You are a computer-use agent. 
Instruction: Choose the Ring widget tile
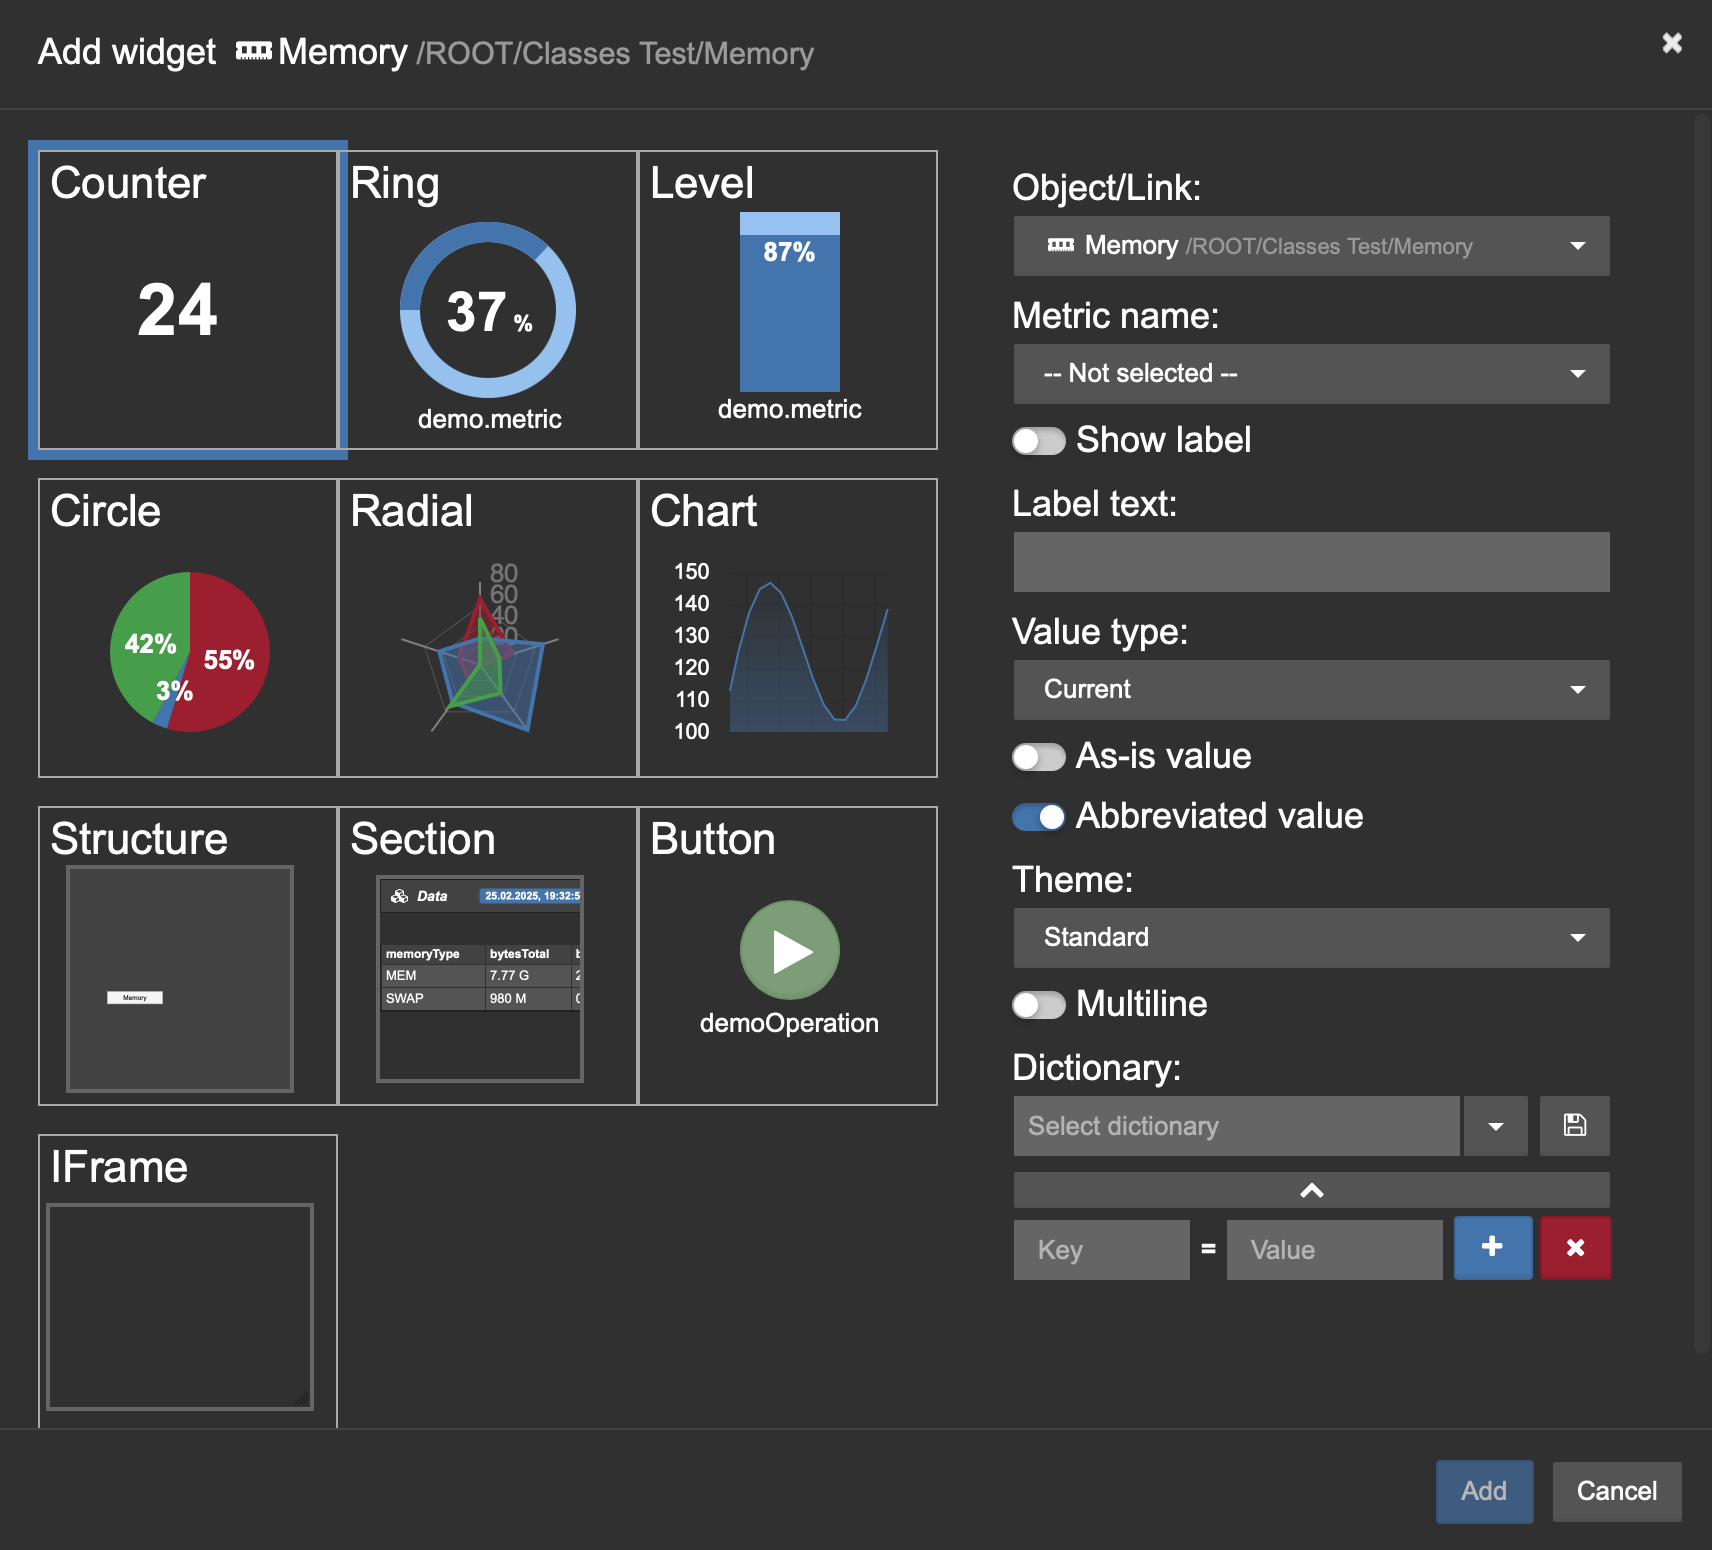pos(488,300)
